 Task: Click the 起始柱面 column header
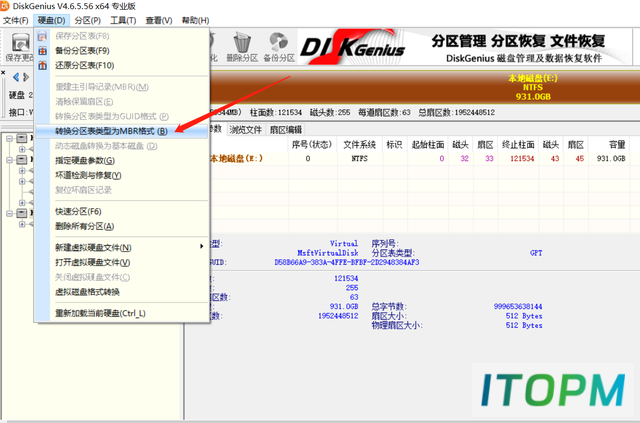pos(427,145)
